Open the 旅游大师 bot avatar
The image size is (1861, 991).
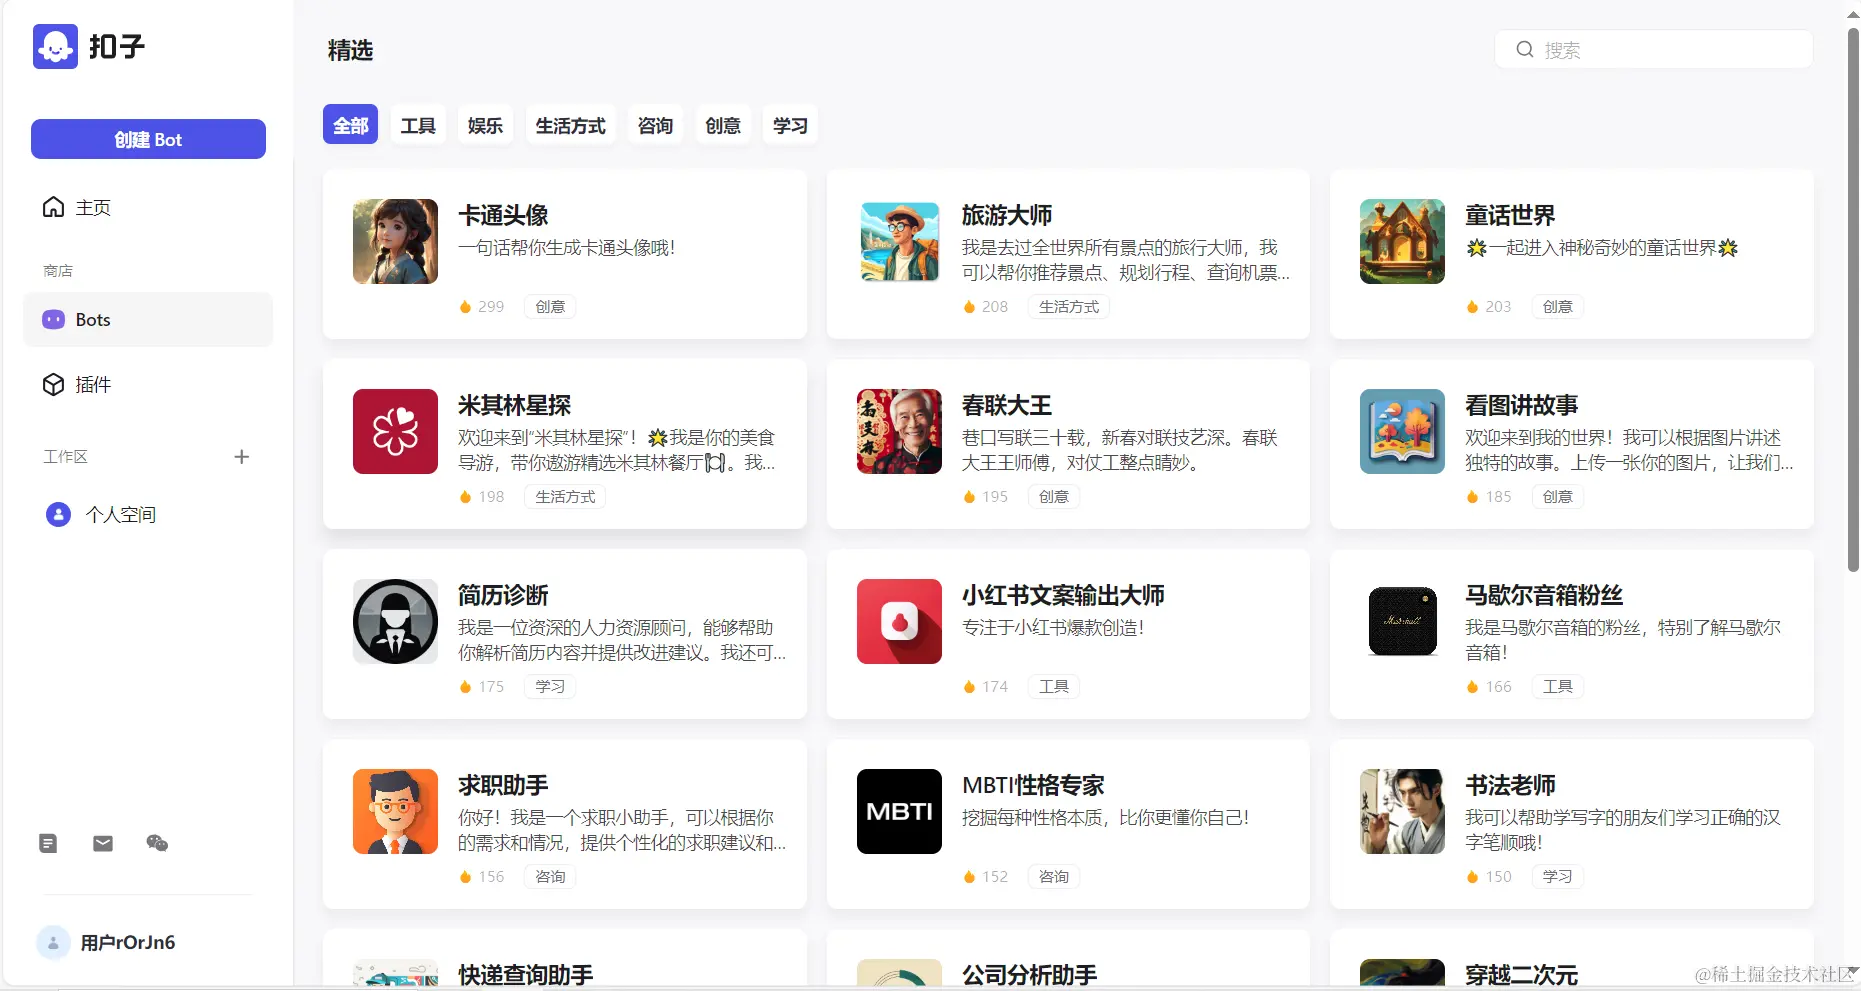point(899,241)
